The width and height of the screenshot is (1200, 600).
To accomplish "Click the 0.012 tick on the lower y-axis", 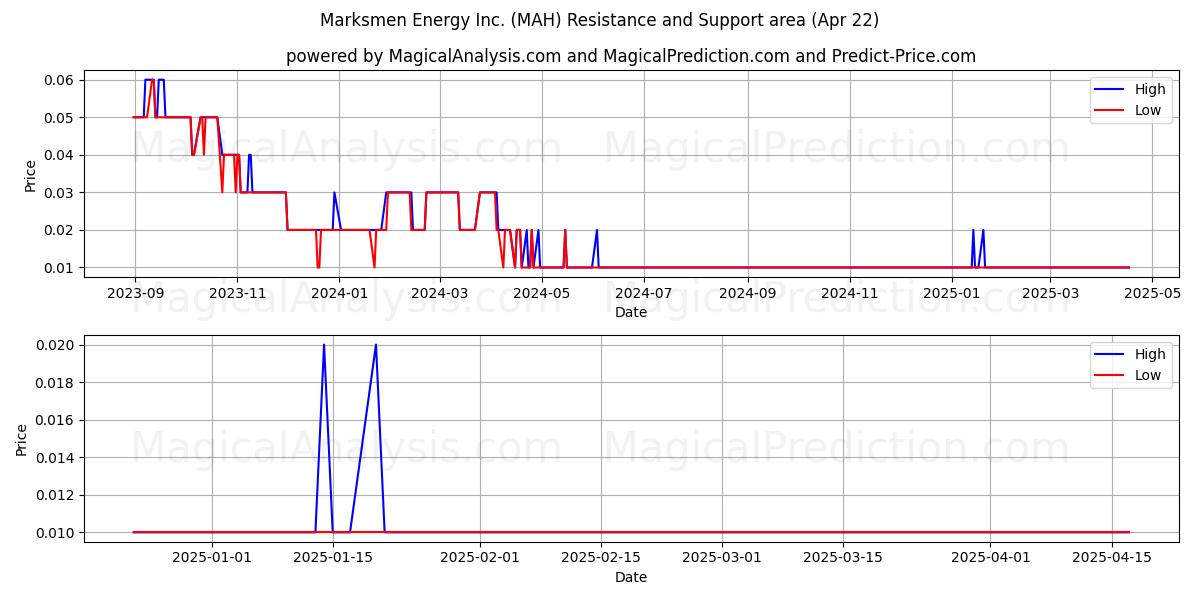I will click(55, 495).
